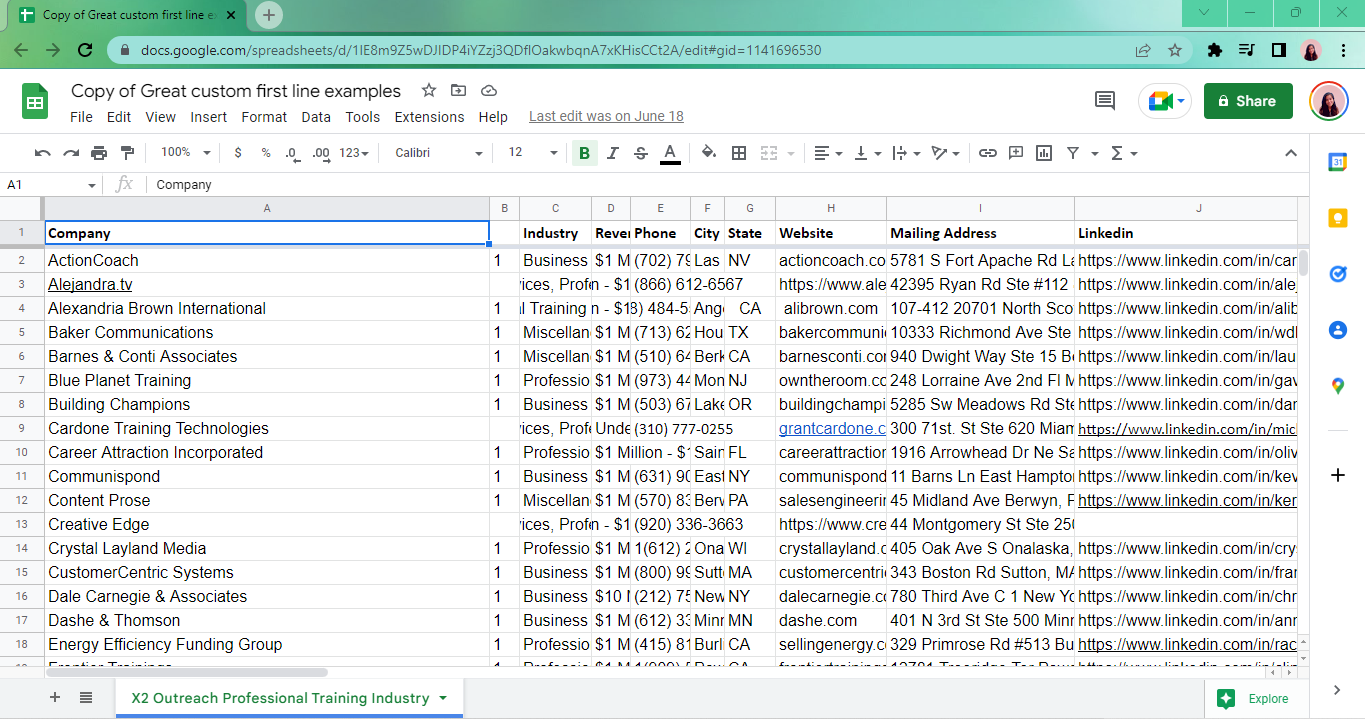The width and height of the screenshot is (1365, 719).
Task: Select the Paint format tool
Action: click(x=127, y=153)
